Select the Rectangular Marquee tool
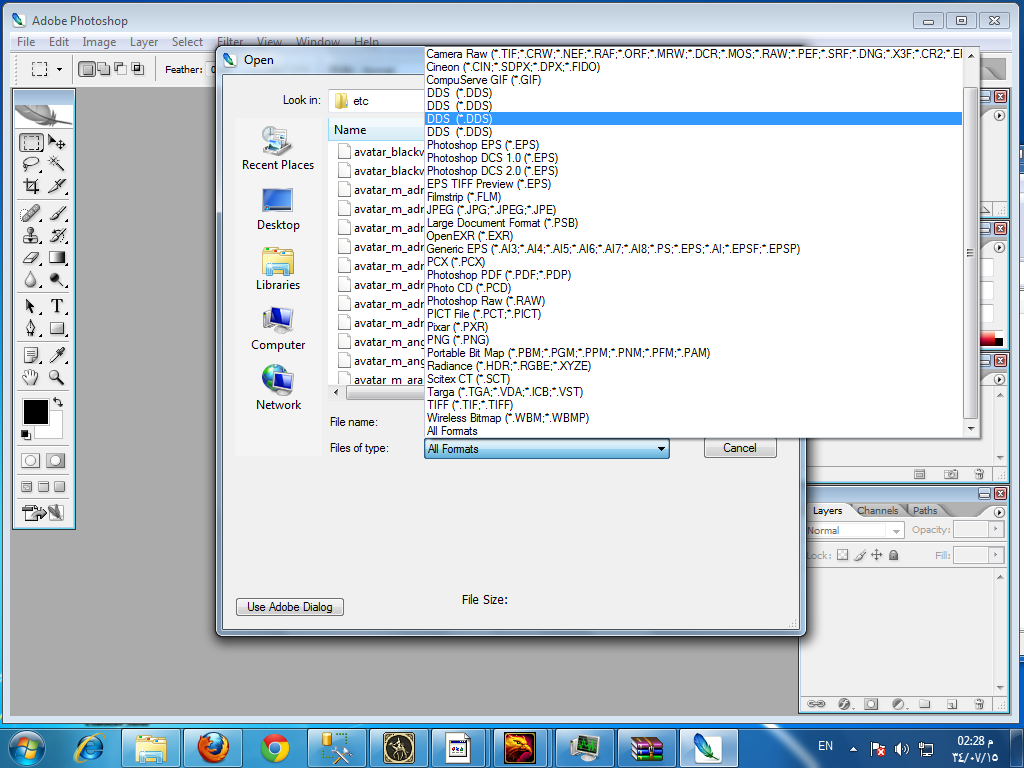This screenshot has height=768, width=1024. click(31, 142)
